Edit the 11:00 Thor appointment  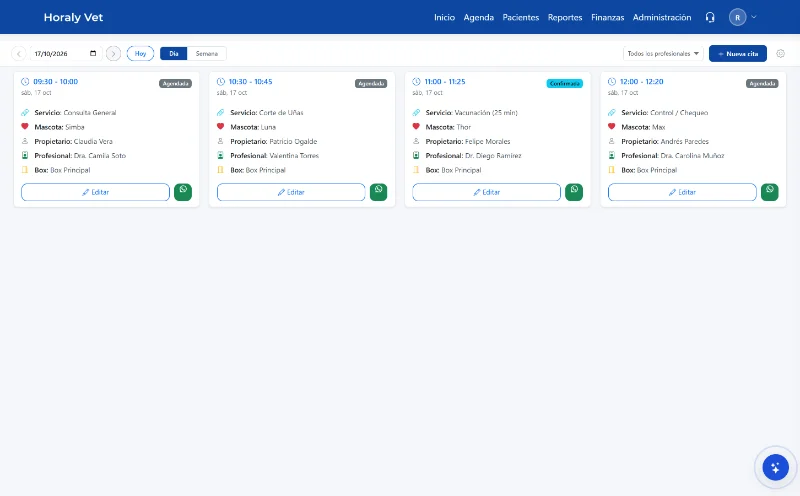486,192
